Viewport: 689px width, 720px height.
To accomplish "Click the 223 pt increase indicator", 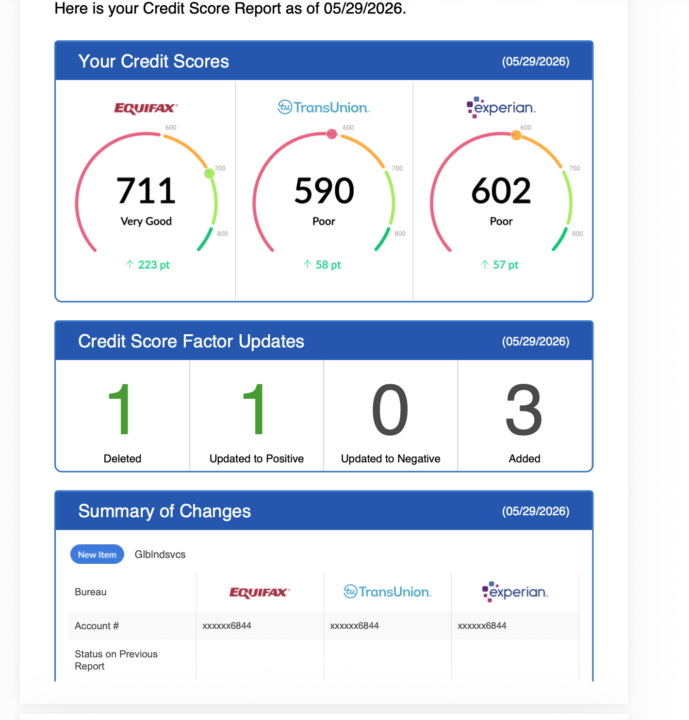I will tap(148, 265).
